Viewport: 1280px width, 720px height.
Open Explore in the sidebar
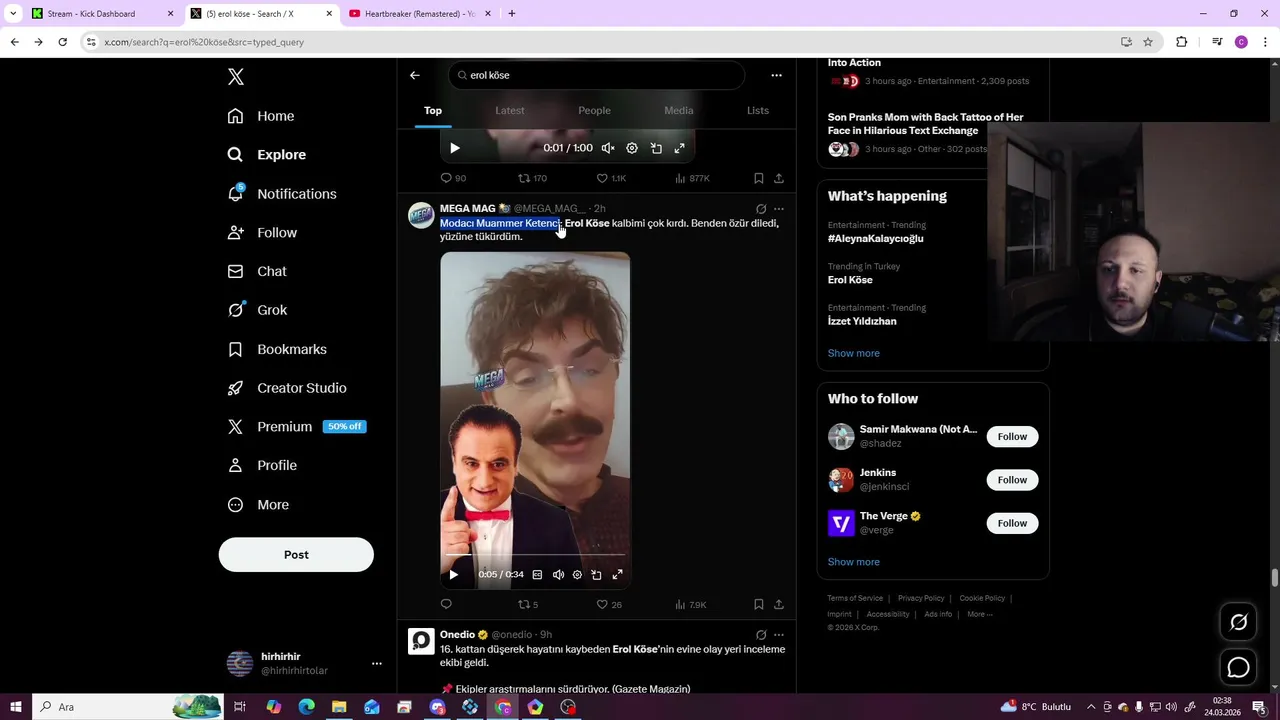(266, 155)
